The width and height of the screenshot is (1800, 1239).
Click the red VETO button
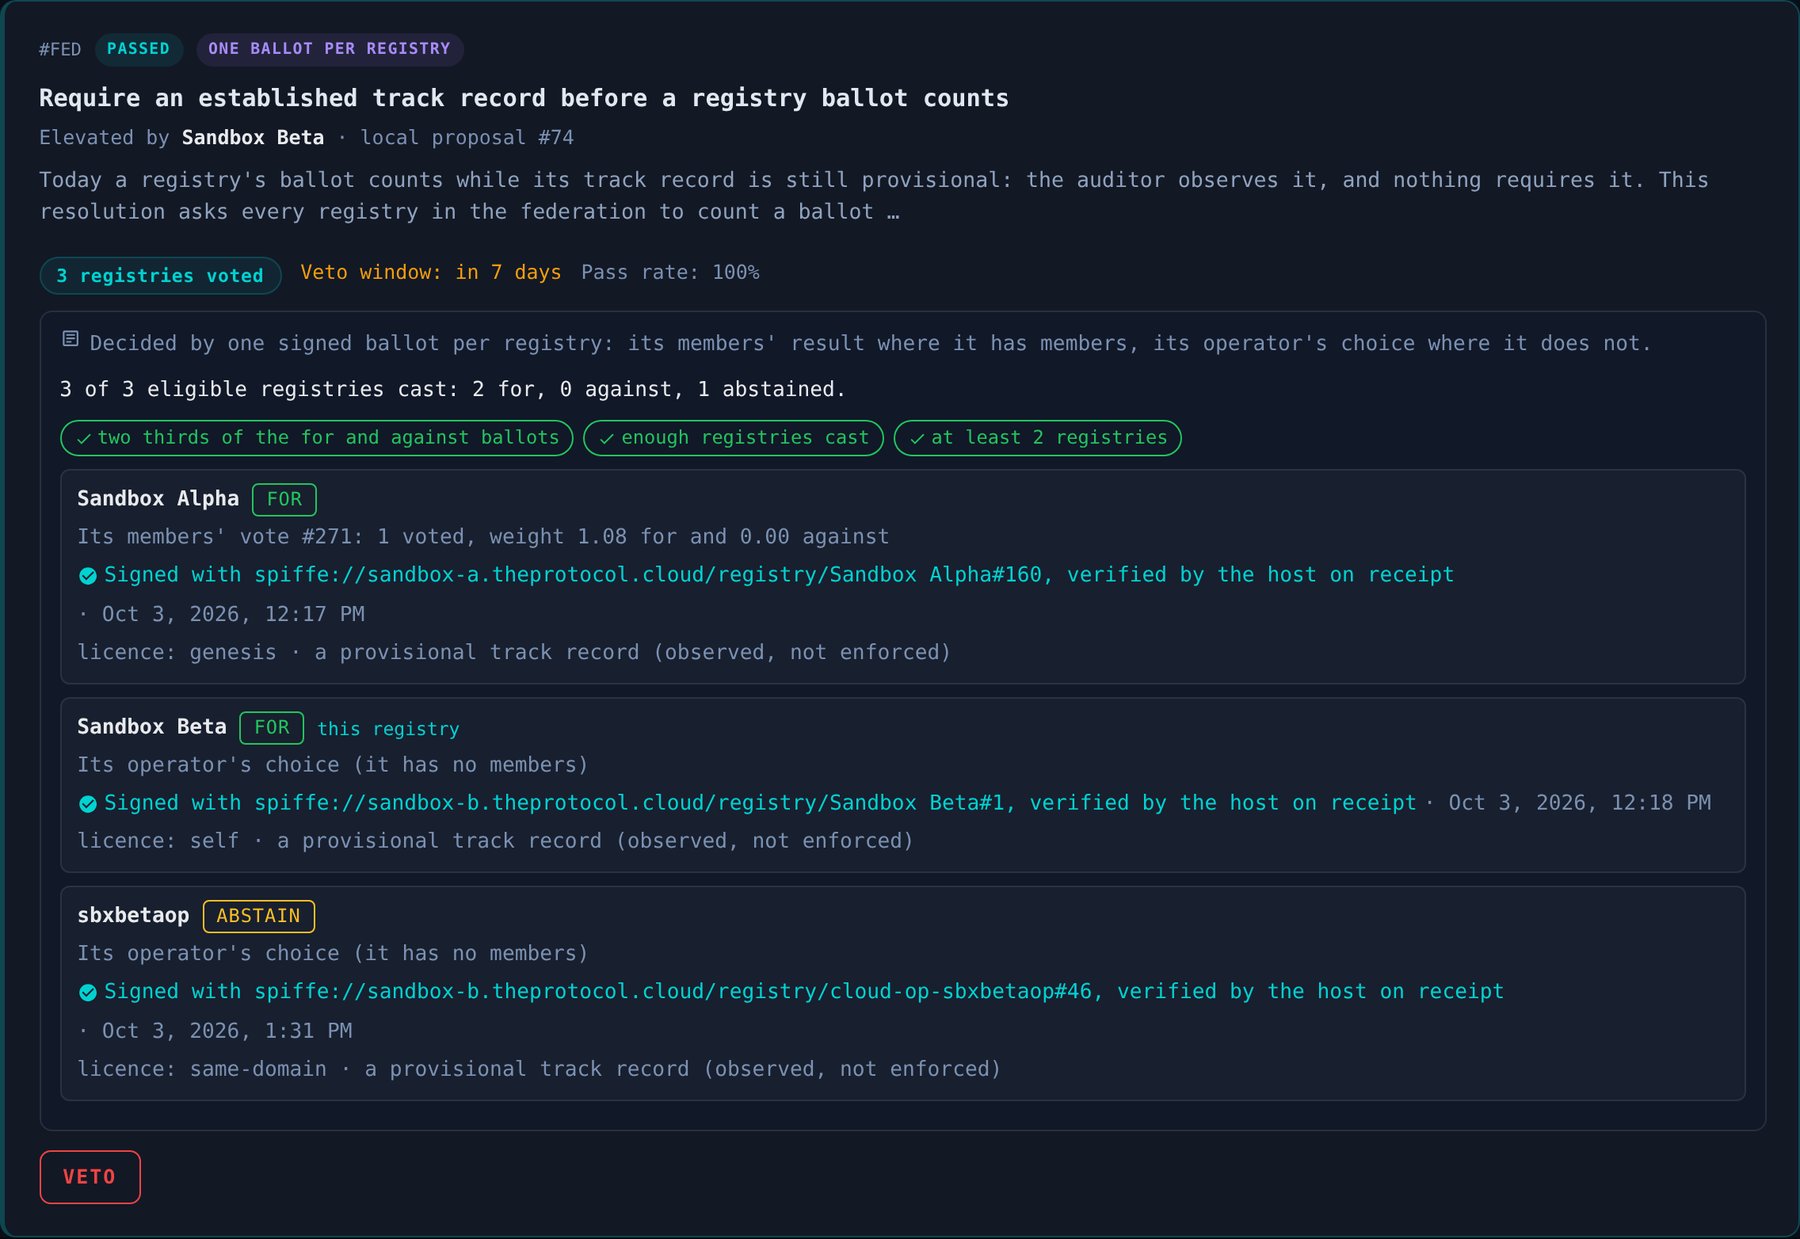click(90, 1177)
